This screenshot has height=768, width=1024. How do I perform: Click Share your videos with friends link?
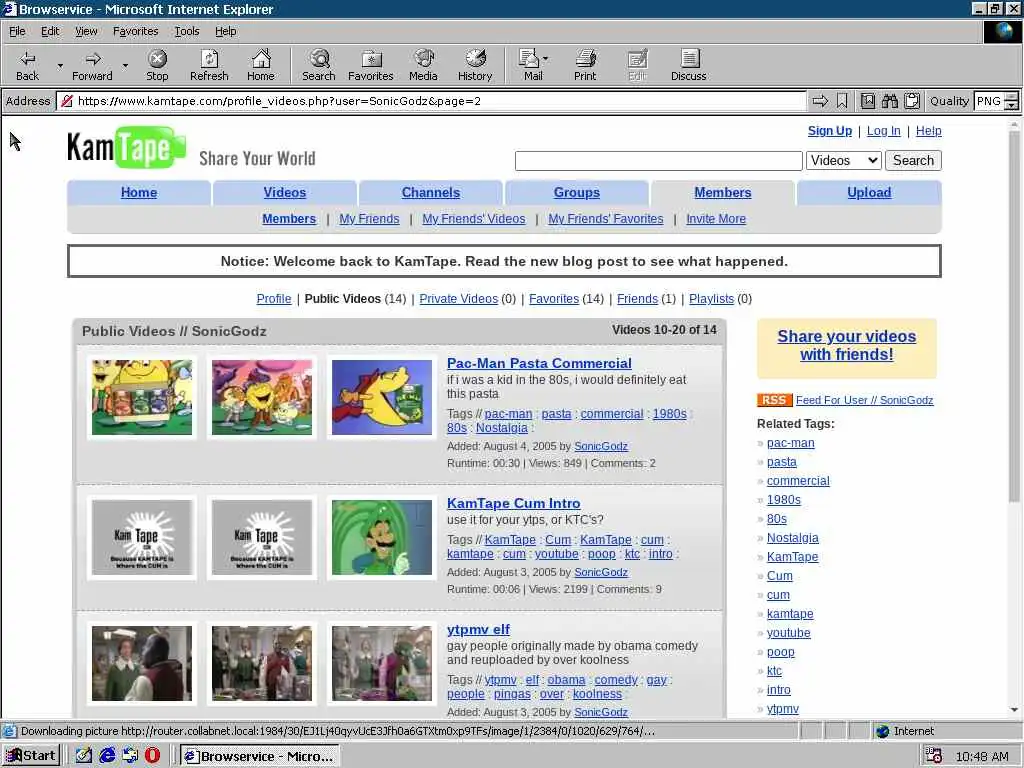point(846,345)
